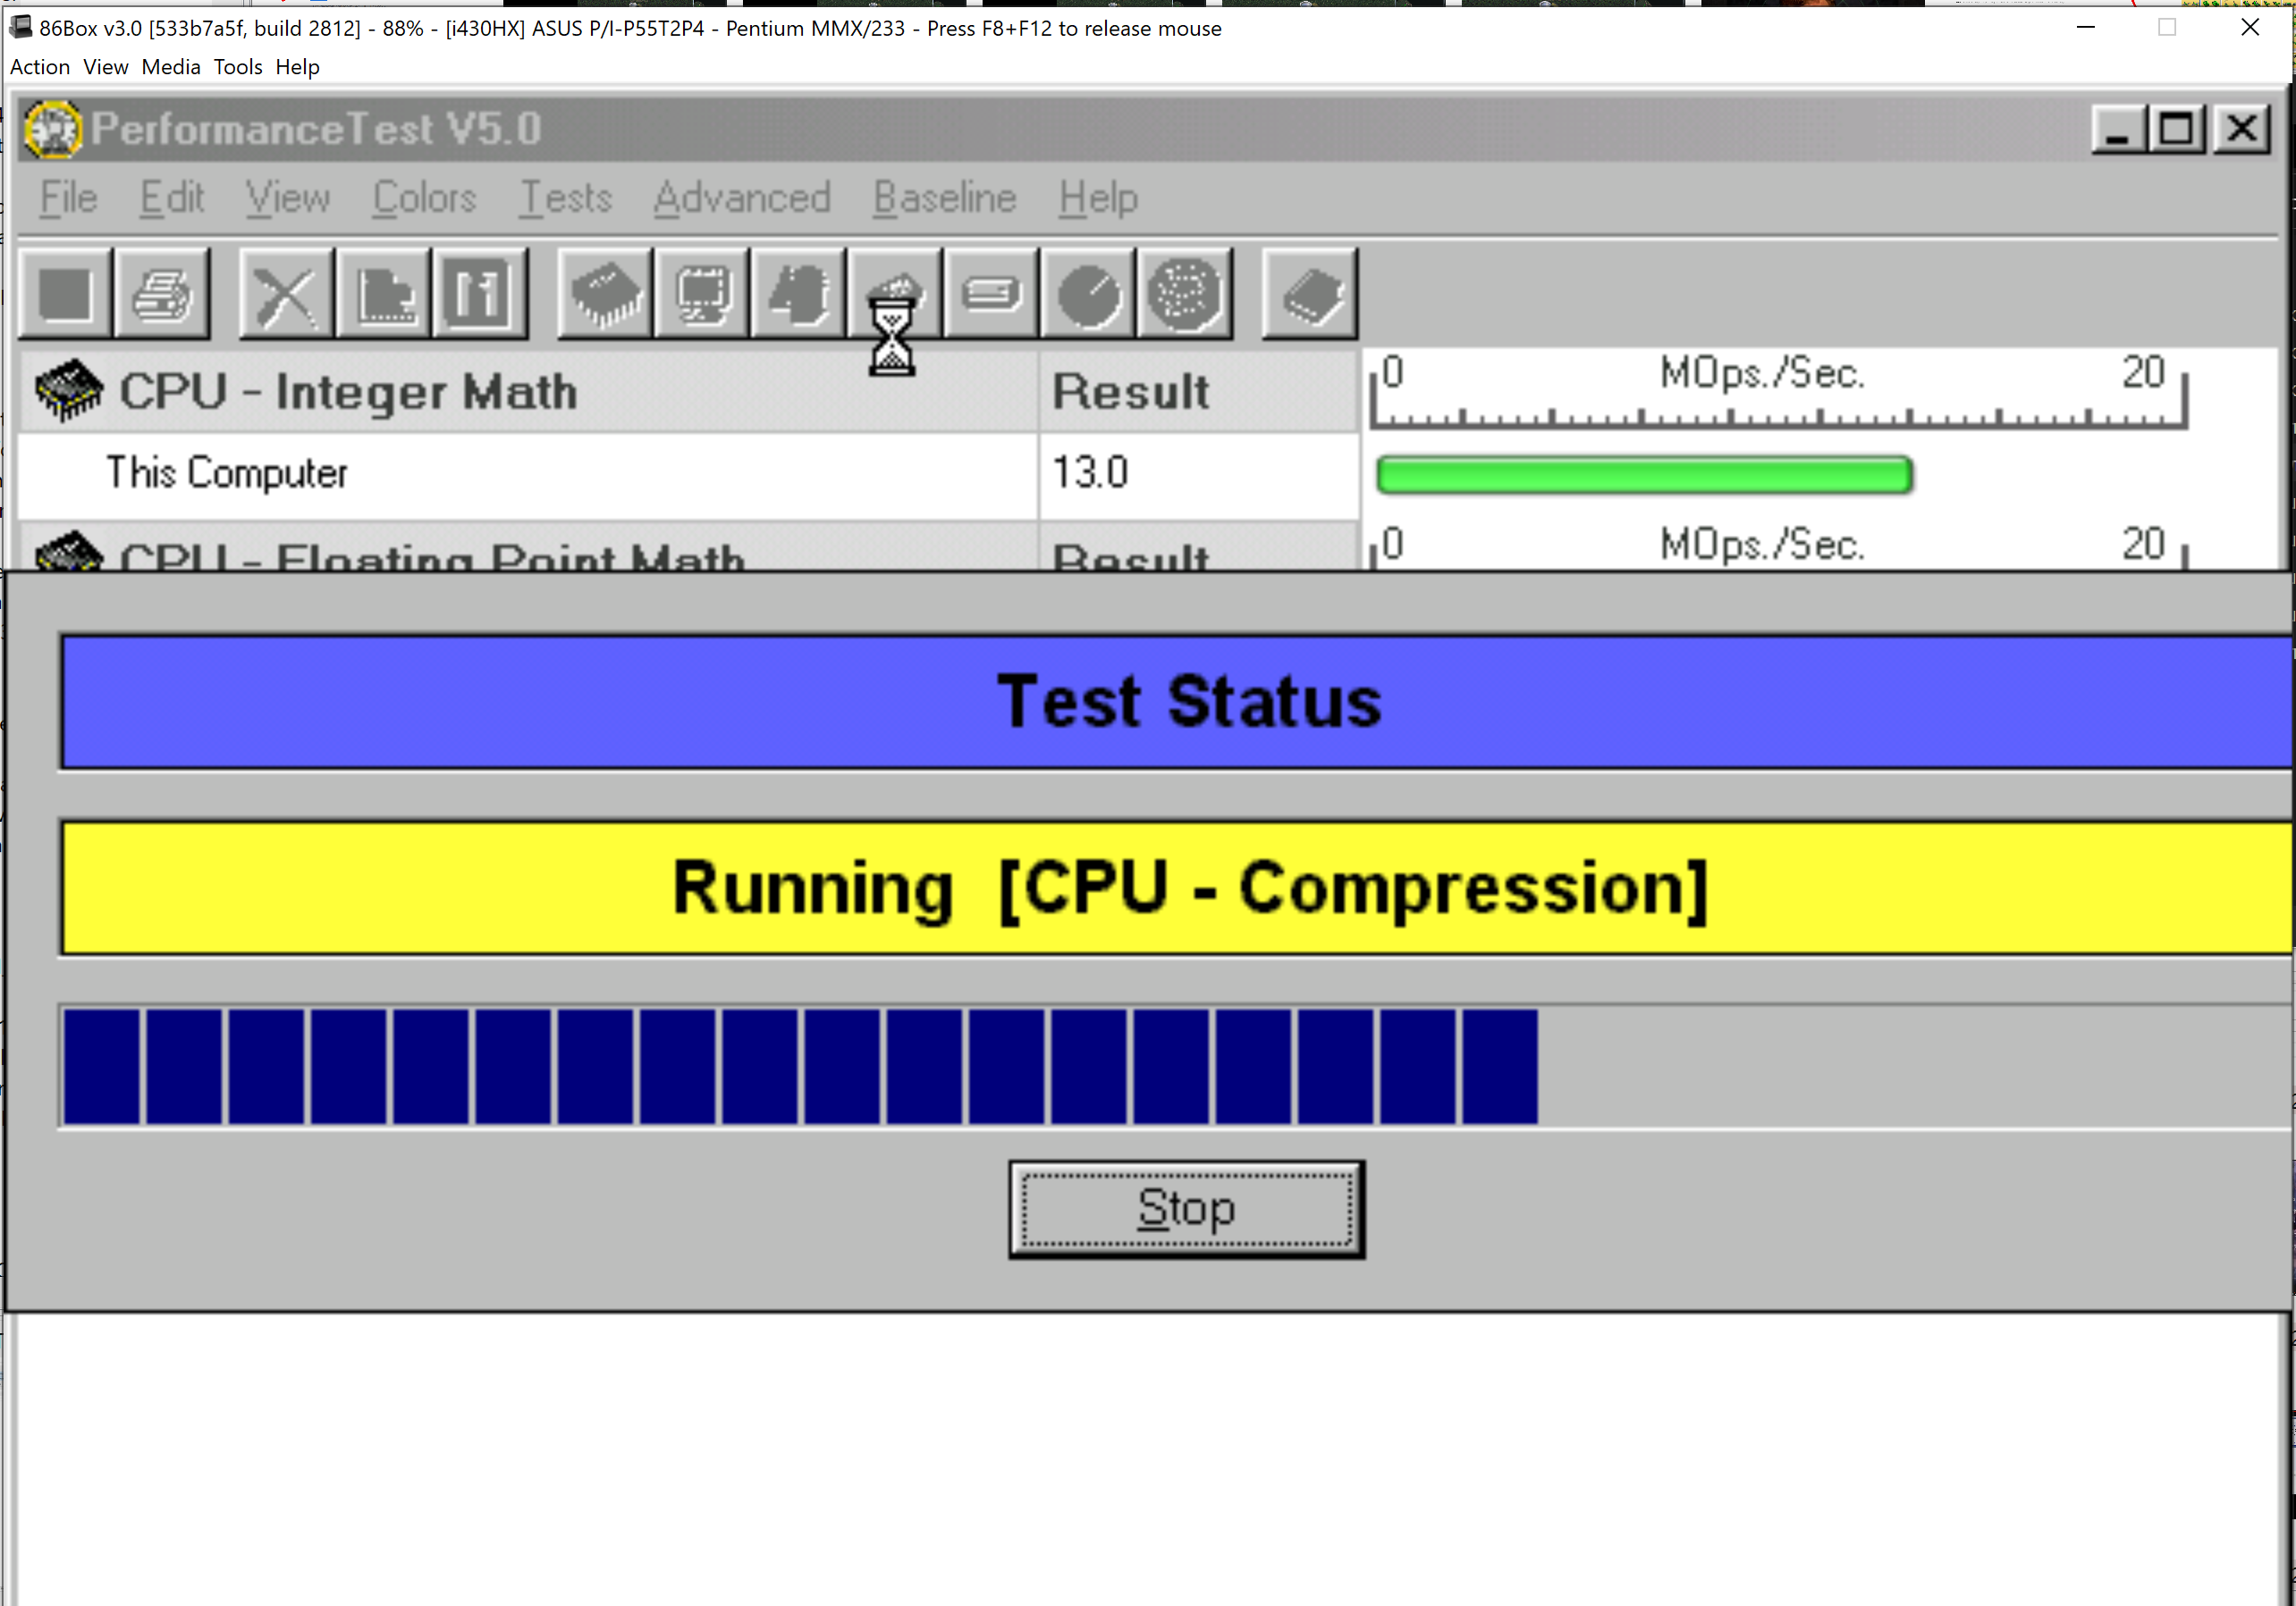Select the This Computer result row

click(228, 473)
